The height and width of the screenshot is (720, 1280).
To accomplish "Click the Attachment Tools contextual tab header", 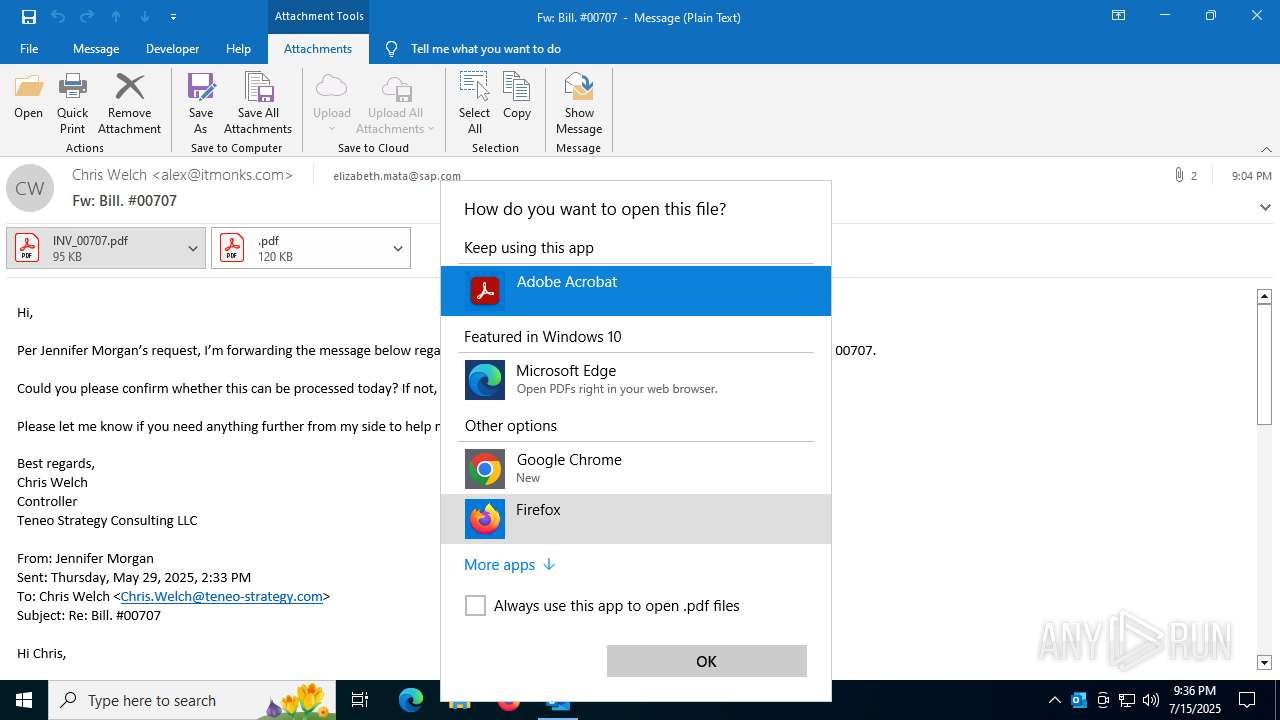I will (319, 16).
